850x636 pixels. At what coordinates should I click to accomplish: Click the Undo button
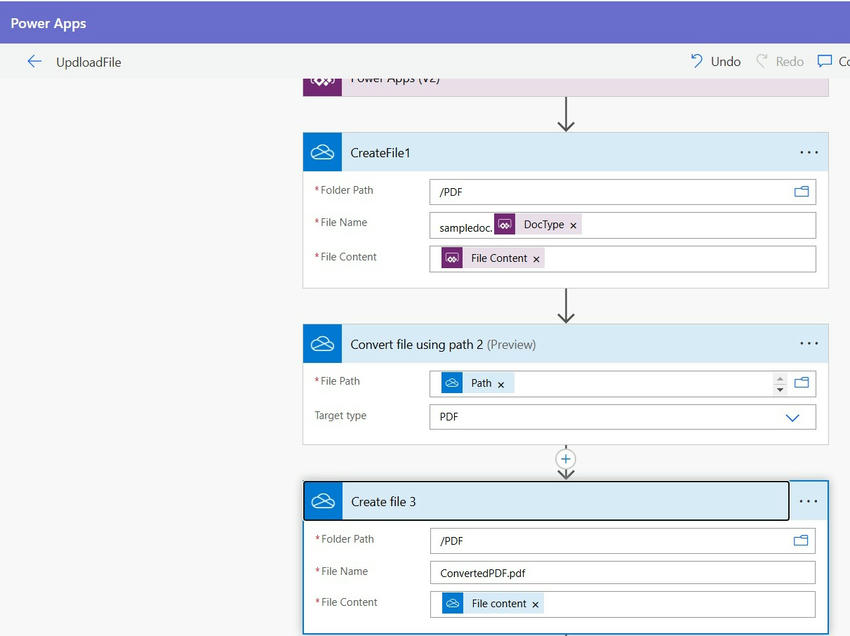pyautogui.click(x=715, y=62)
